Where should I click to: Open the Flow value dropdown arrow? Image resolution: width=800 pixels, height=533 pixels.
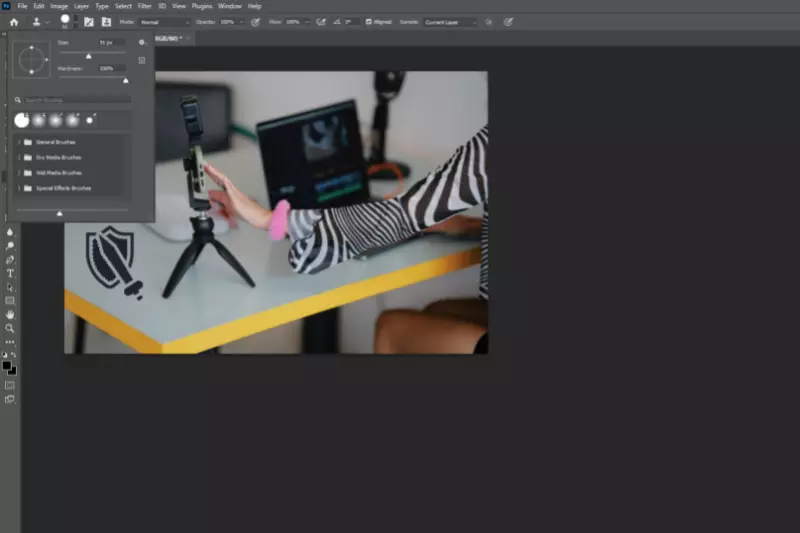tap(307, 22)
